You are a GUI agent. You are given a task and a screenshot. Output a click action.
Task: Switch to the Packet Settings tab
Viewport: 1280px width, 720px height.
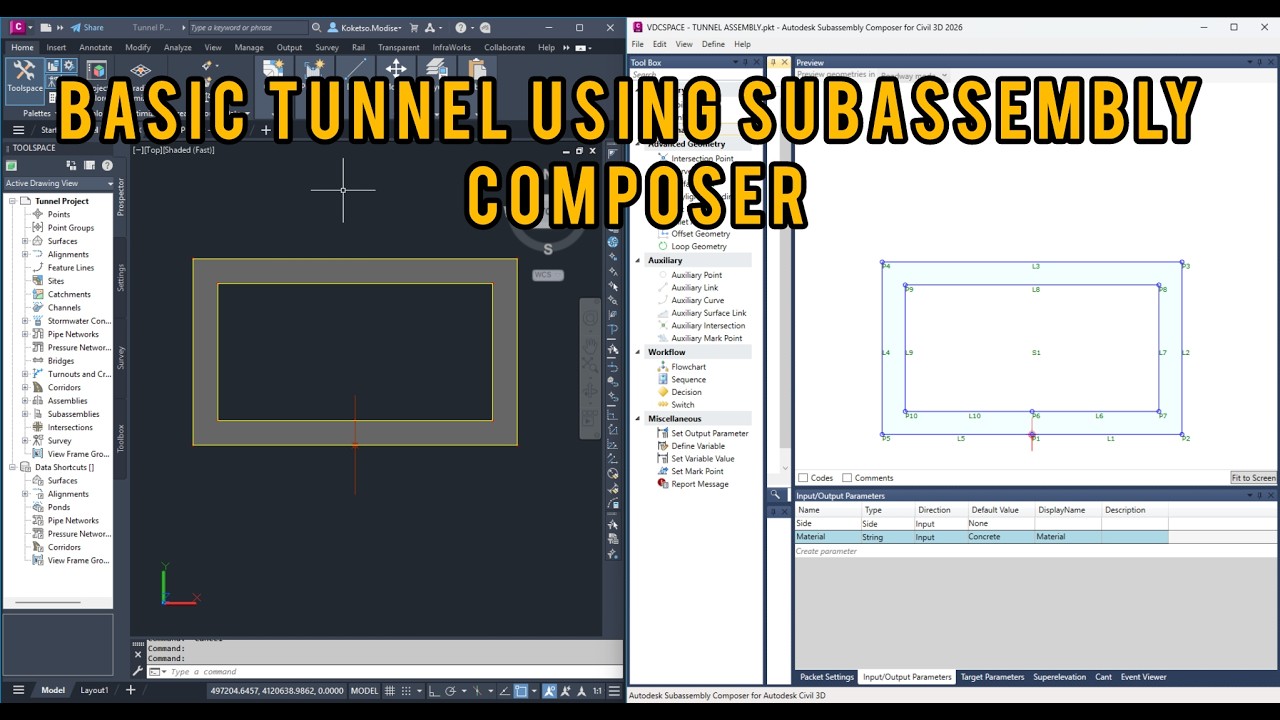pyautogui.click(x=827, y=677)
